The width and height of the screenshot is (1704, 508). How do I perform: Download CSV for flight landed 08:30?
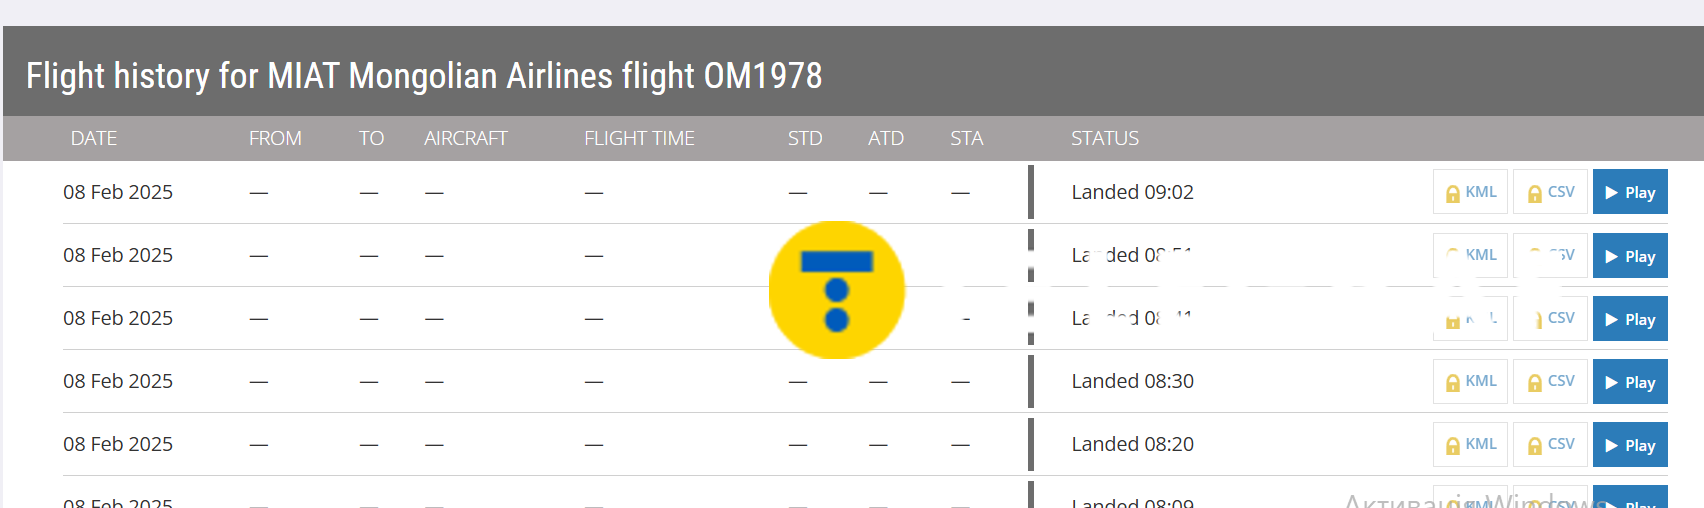coord(1550,382)
